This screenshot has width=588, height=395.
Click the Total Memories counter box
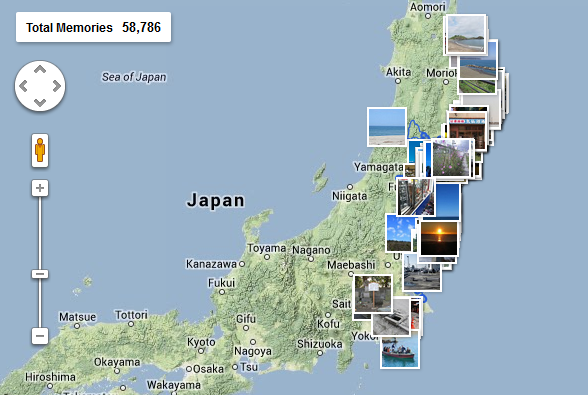(x=93, y=27)
